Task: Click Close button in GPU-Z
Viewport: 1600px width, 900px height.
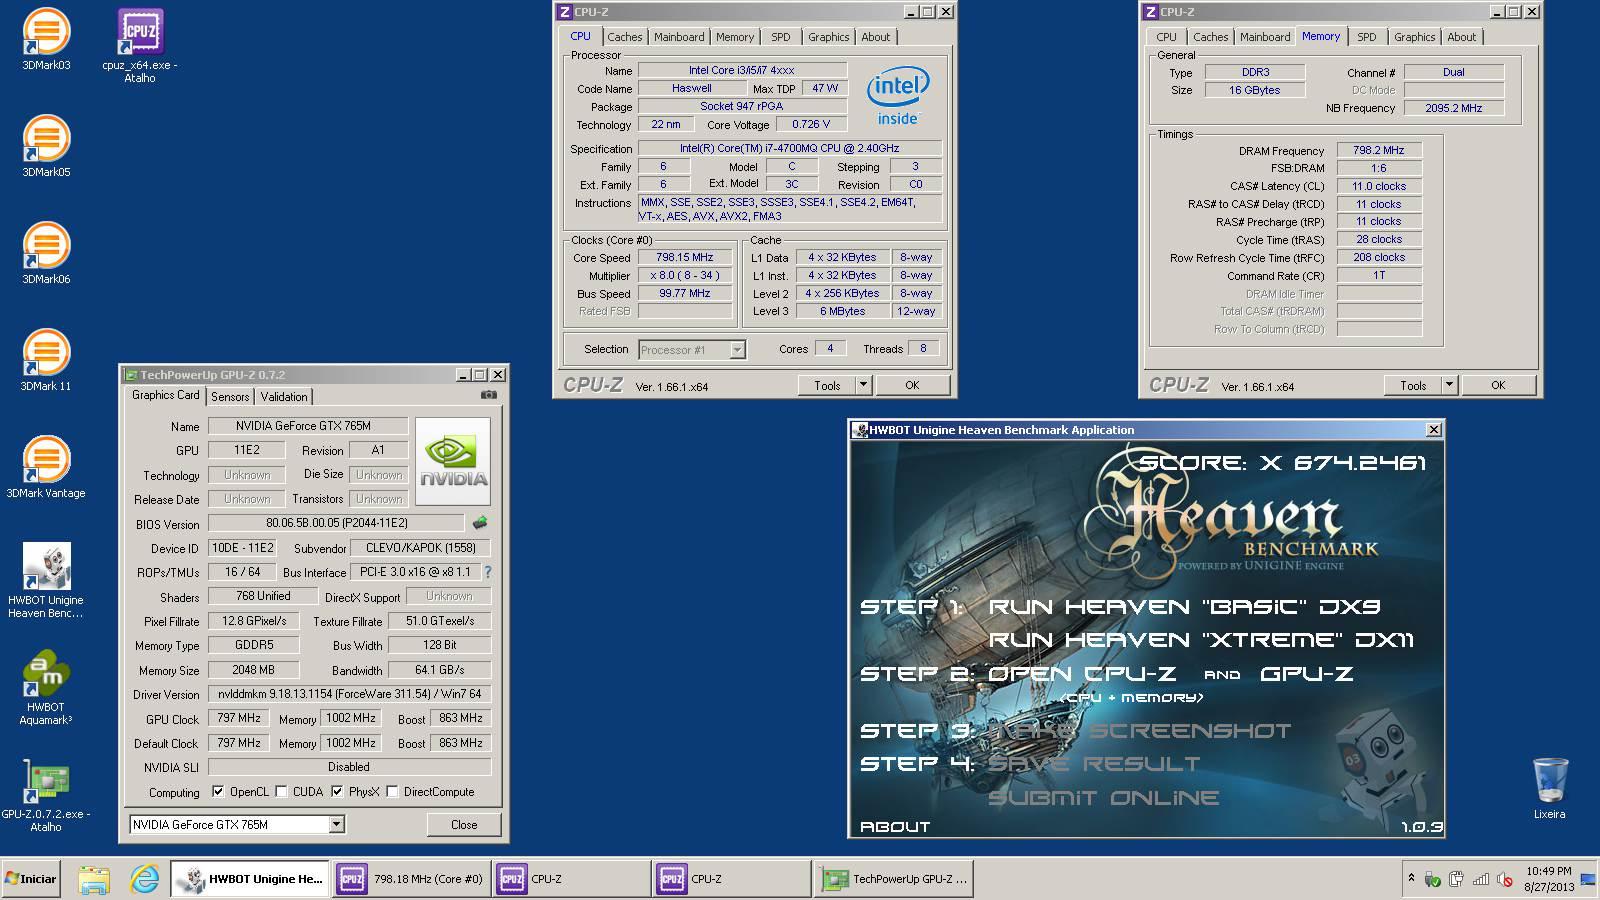Action: click(x=464, y=825)
